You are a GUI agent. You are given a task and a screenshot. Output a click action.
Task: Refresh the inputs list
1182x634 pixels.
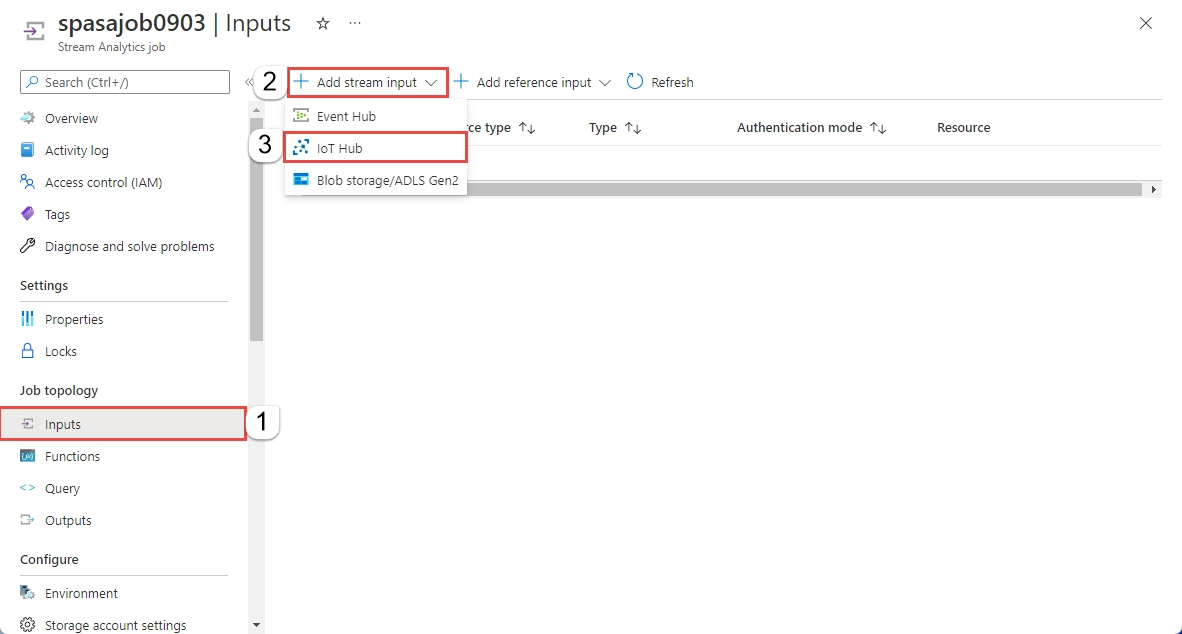click(x=660, y=82)
